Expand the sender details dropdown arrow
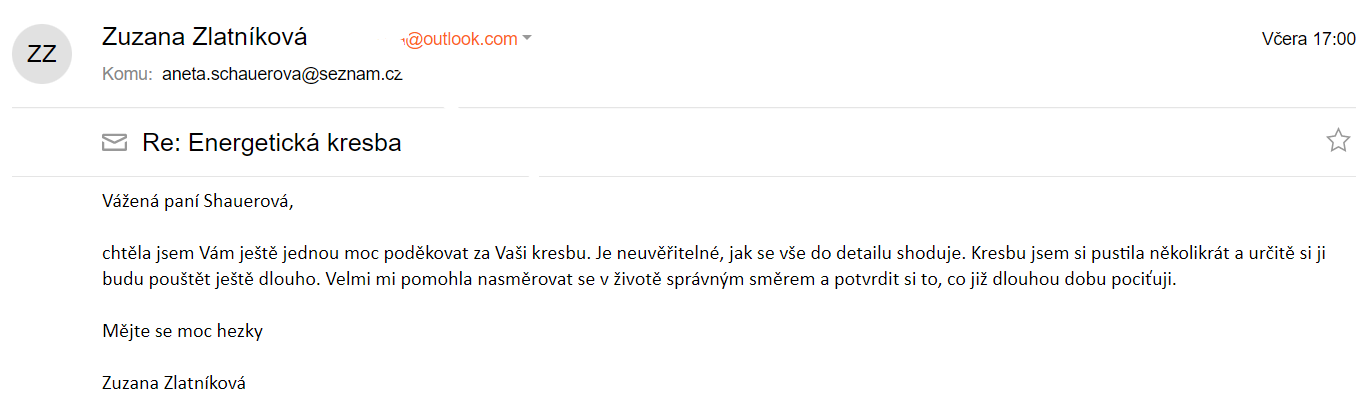This screenshot has height=402, width=1369. [527, 39]
